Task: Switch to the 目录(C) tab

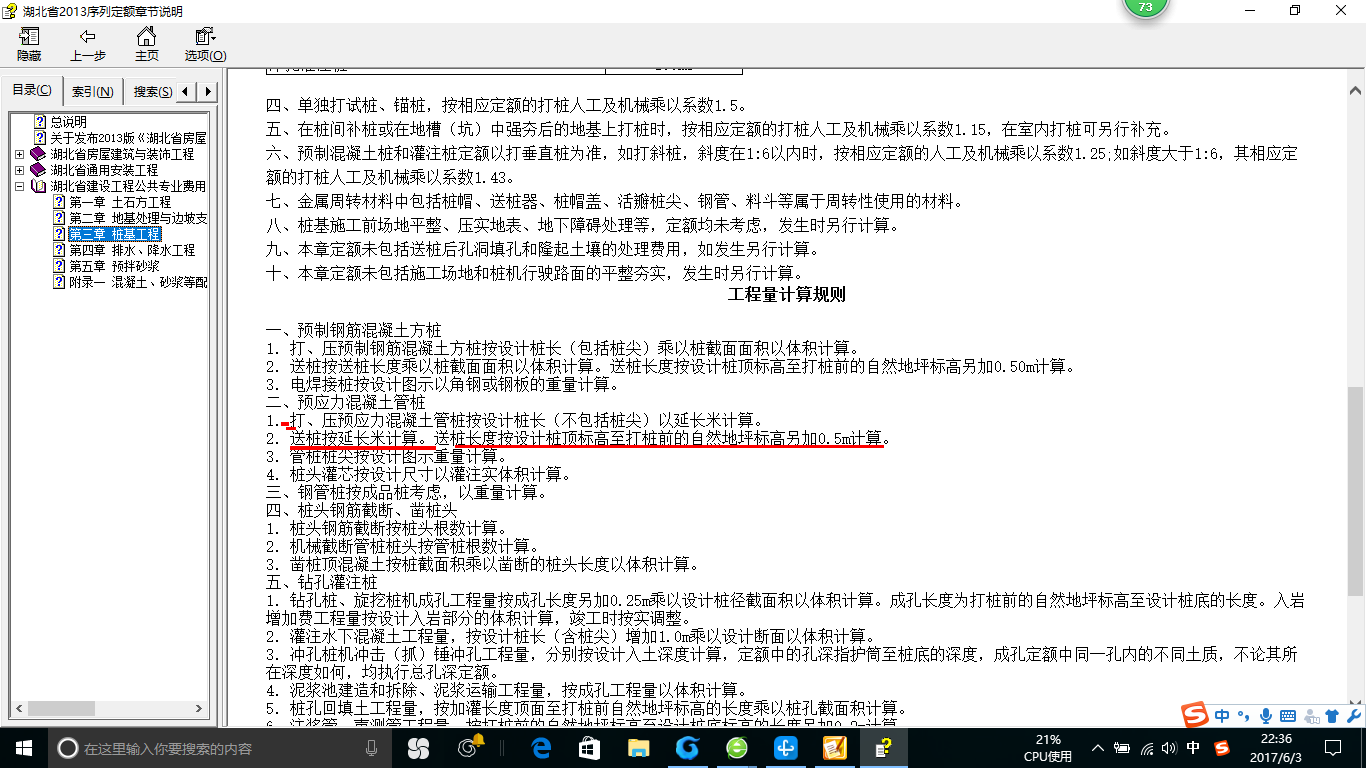Action: [32, 91]
